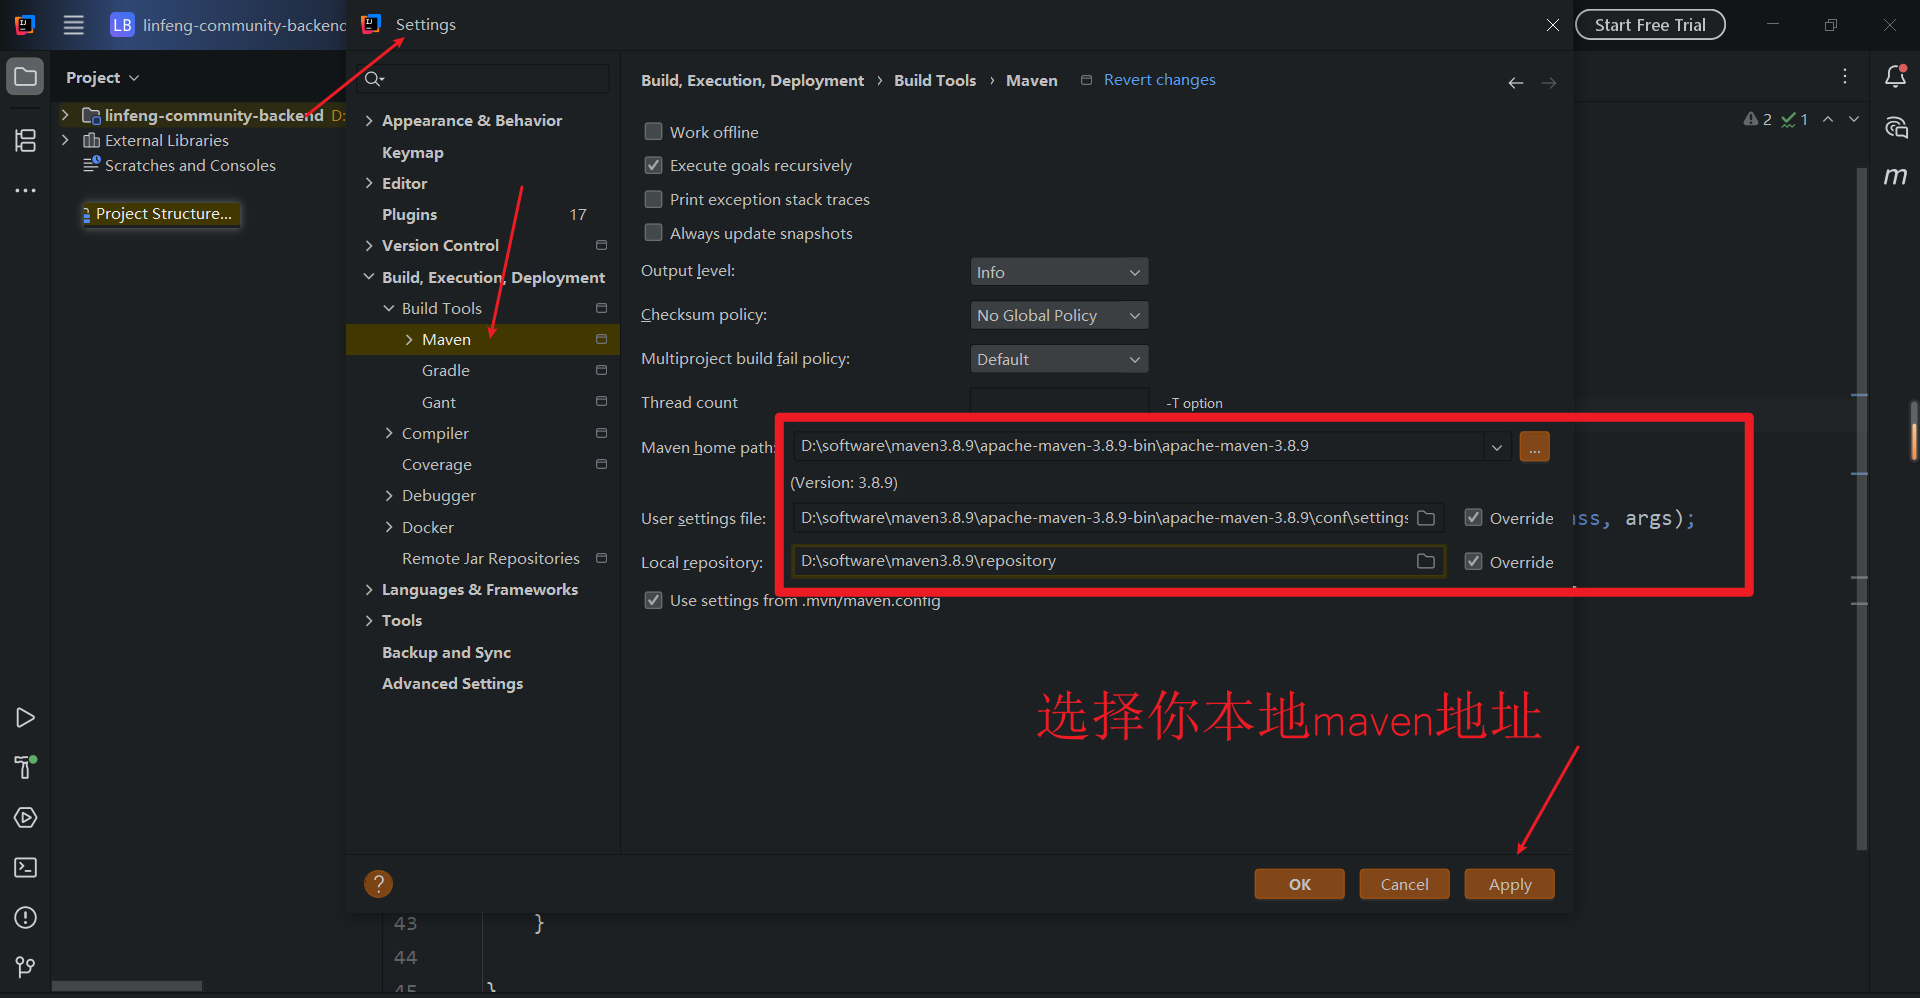The width and height of the screenshot is (1920, 998).
Task: Click the OK button
Action: (x=1299, y=884)
